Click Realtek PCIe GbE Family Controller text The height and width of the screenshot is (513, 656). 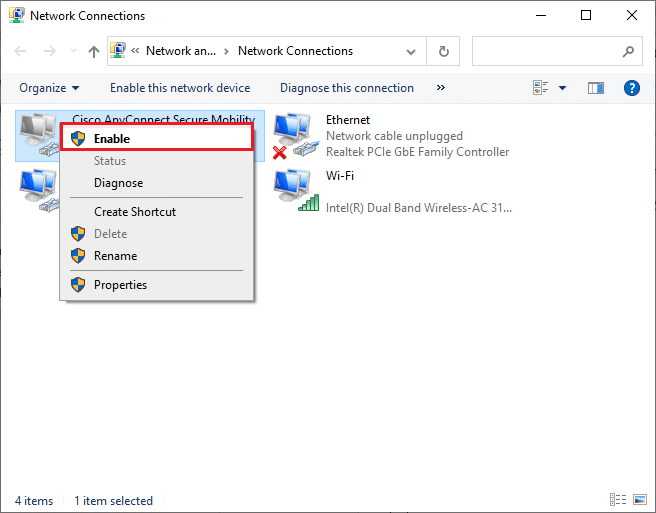[417, 151]
